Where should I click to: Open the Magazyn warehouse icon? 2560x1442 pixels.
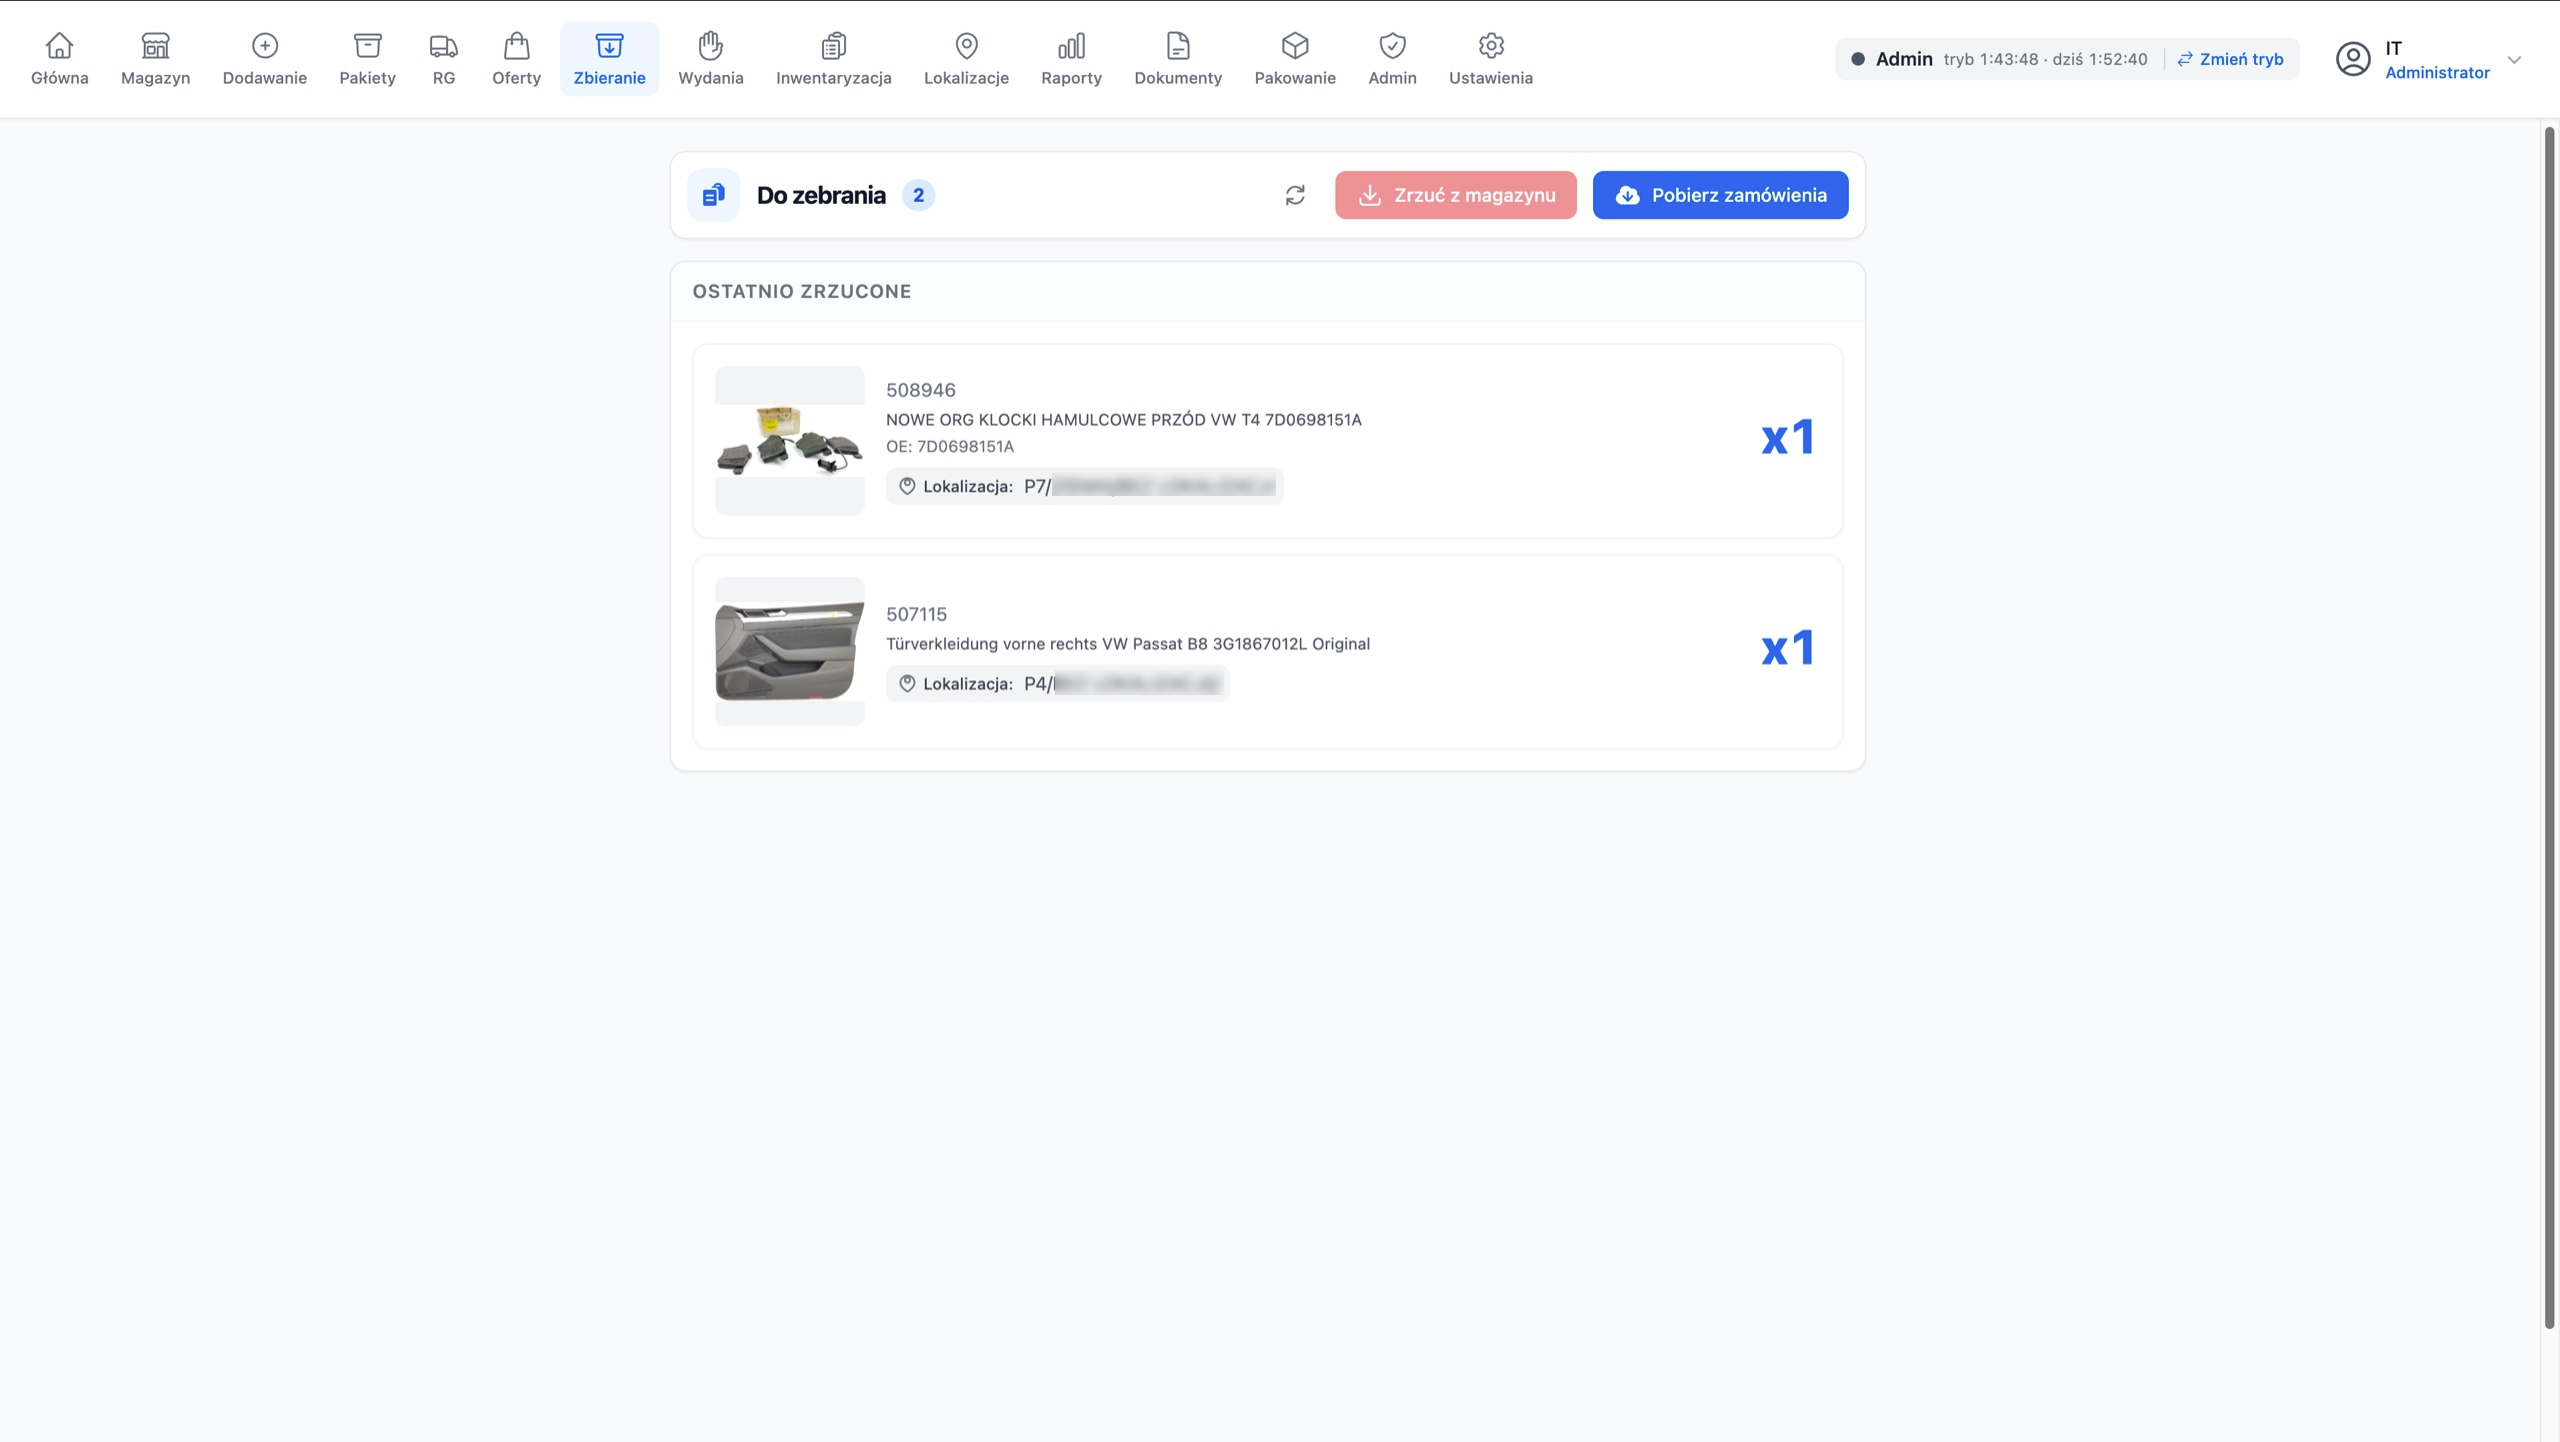[155, 46]
